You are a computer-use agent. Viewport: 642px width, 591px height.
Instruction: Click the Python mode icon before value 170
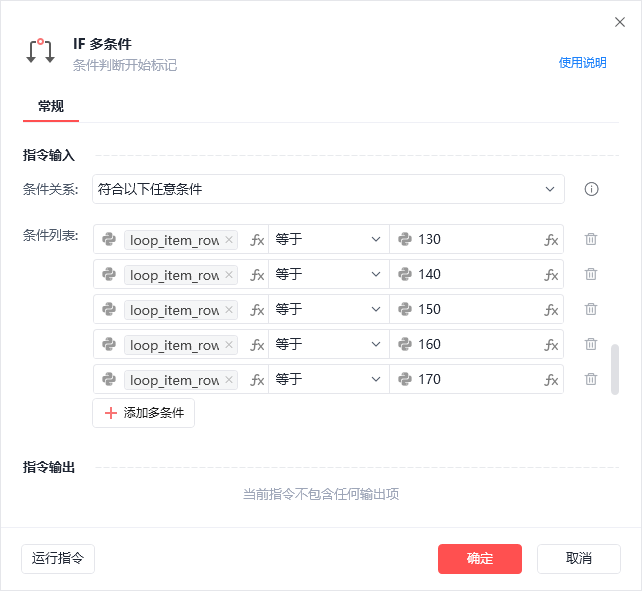pos(405,379)
